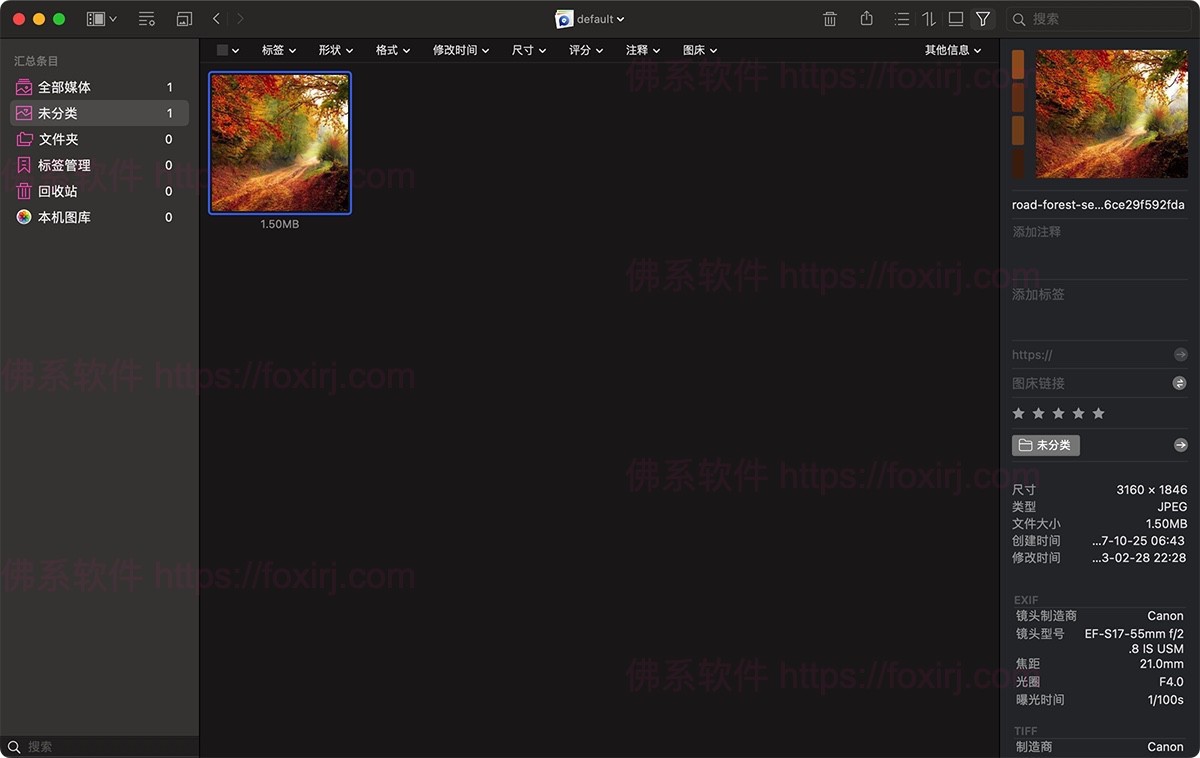Open the 标签 filter dropdown
Screen dimensions: 1200x758
click(279, 50)
